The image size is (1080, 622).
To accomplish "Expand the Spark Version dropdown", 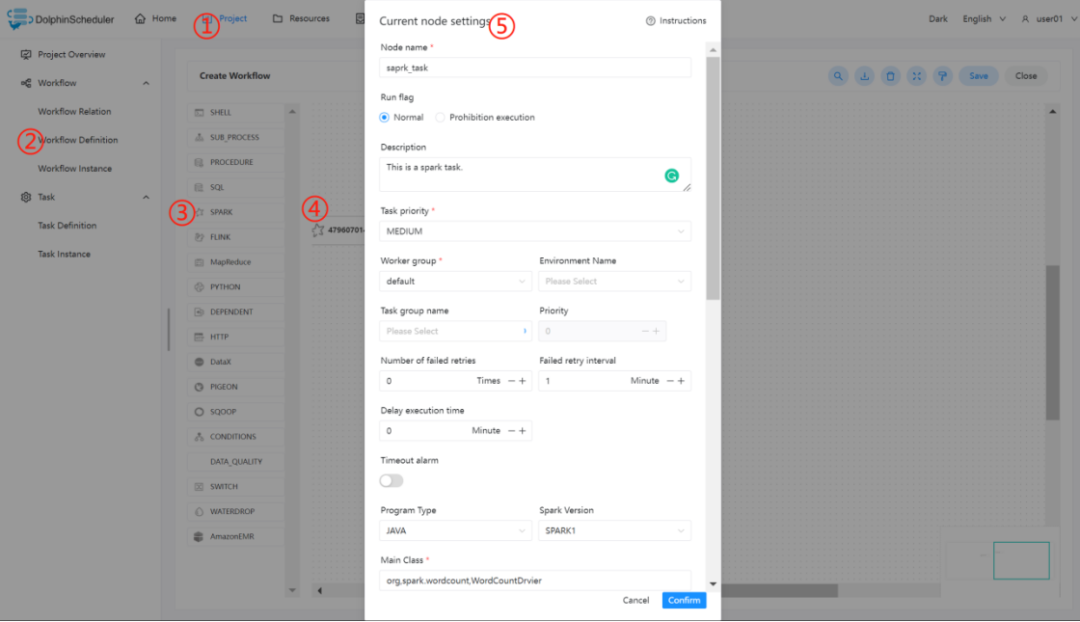I will click(x=614, y=531).
